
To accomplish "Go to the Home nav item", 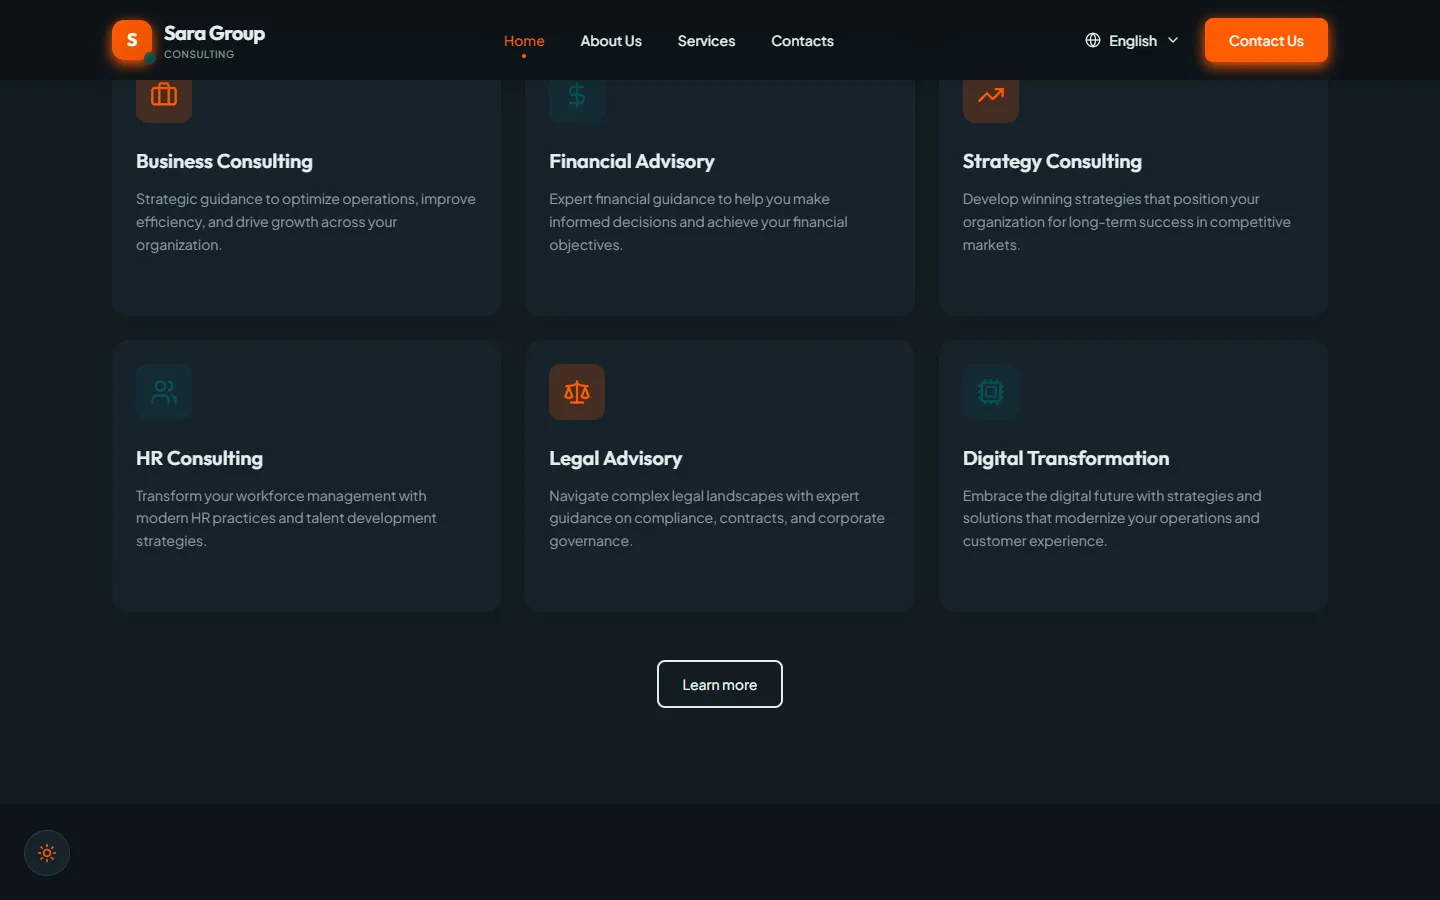I will (x=524, y=41).
